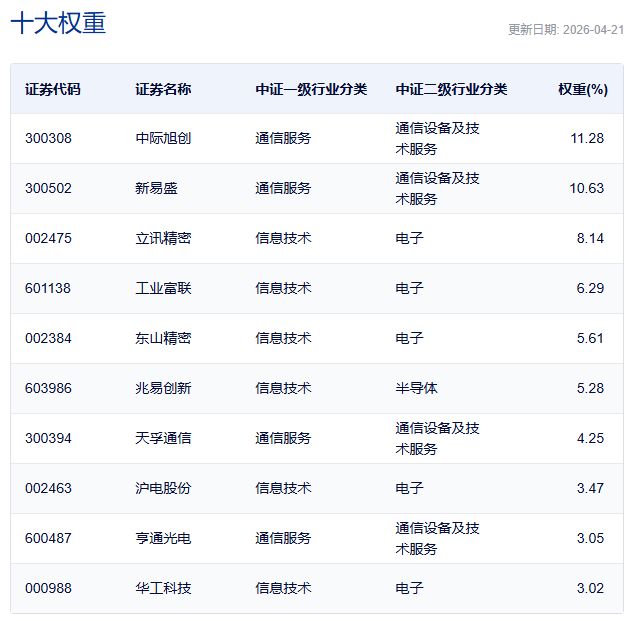Viewport: 629px width, 621px height.
Task: Open the 新易盛 stock name
Action: point(156,188)
